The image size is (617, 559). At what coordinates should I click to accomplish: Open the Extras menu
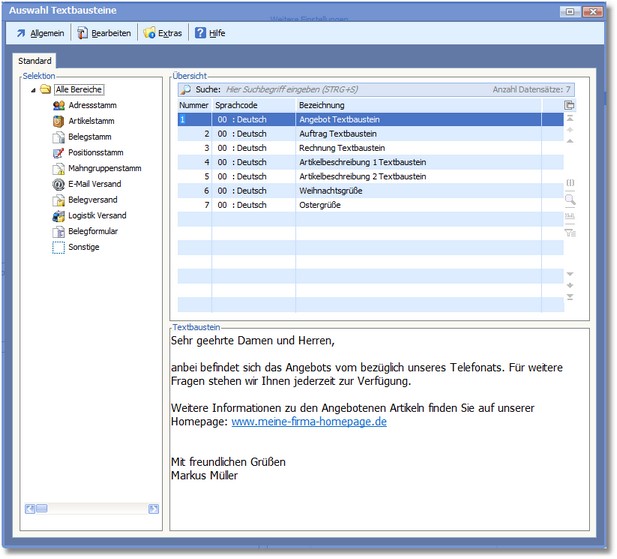pos(162,33)
